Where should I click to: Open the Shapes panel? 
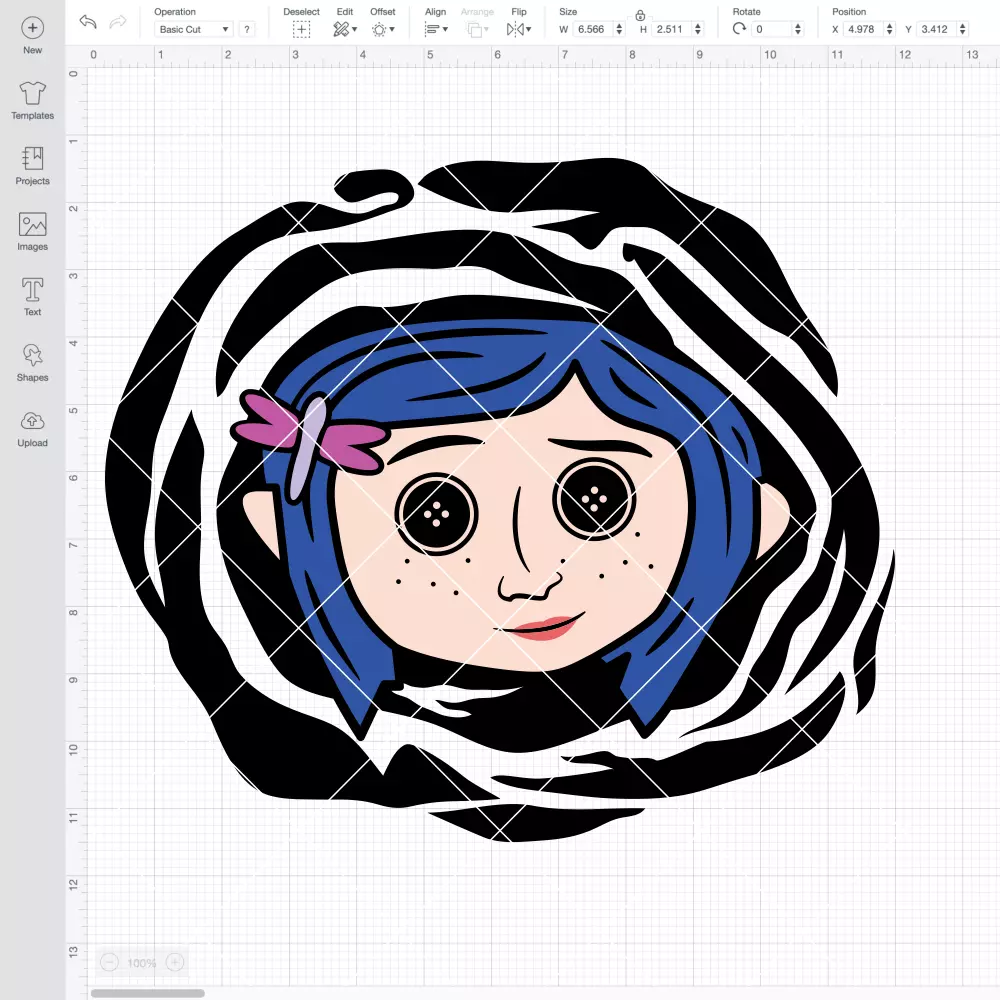click(x=33, y=363)
